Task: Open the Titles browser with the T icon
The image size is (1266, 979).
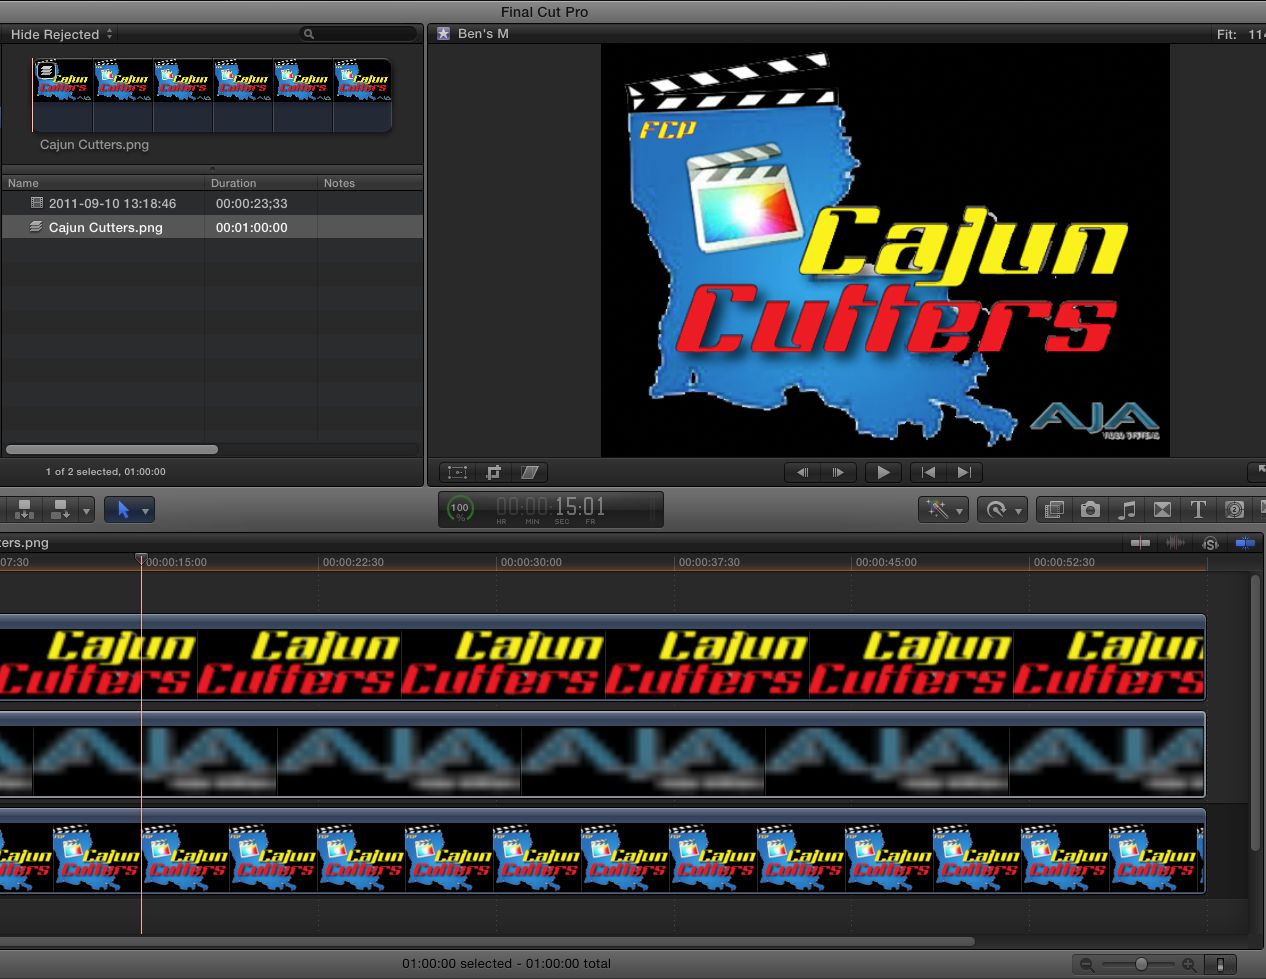Action: tap(1198, 509)
